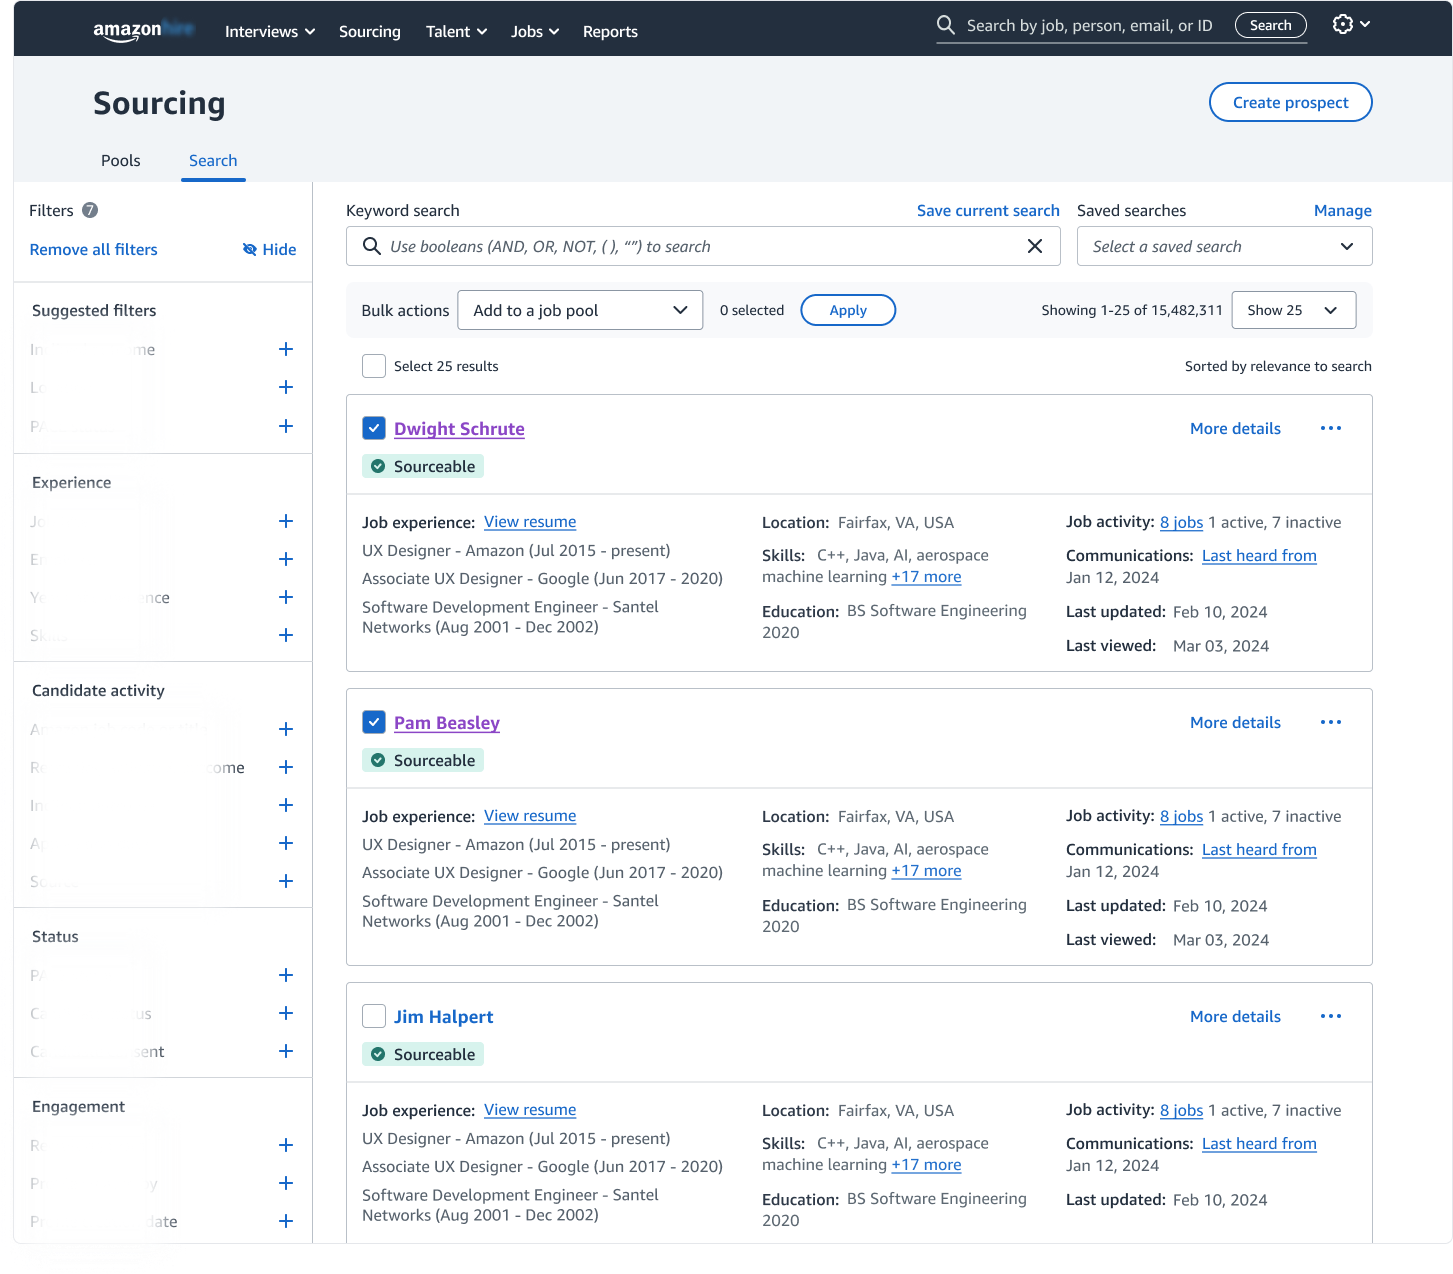Focus the top search by job or person field
The height and width of the screenshot is (1274, 1453).
[1090, 25]
